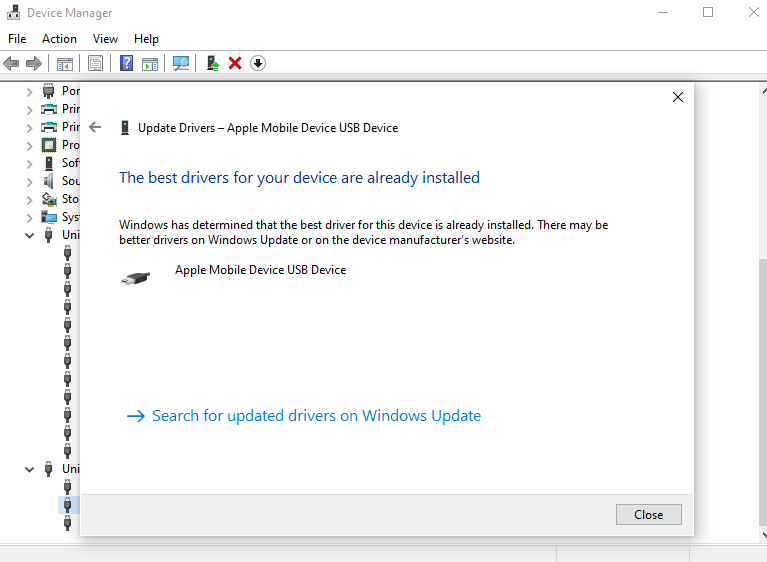Select the Processors chip icon
This screenshot has width=767, height=562.
pos(49,145)
